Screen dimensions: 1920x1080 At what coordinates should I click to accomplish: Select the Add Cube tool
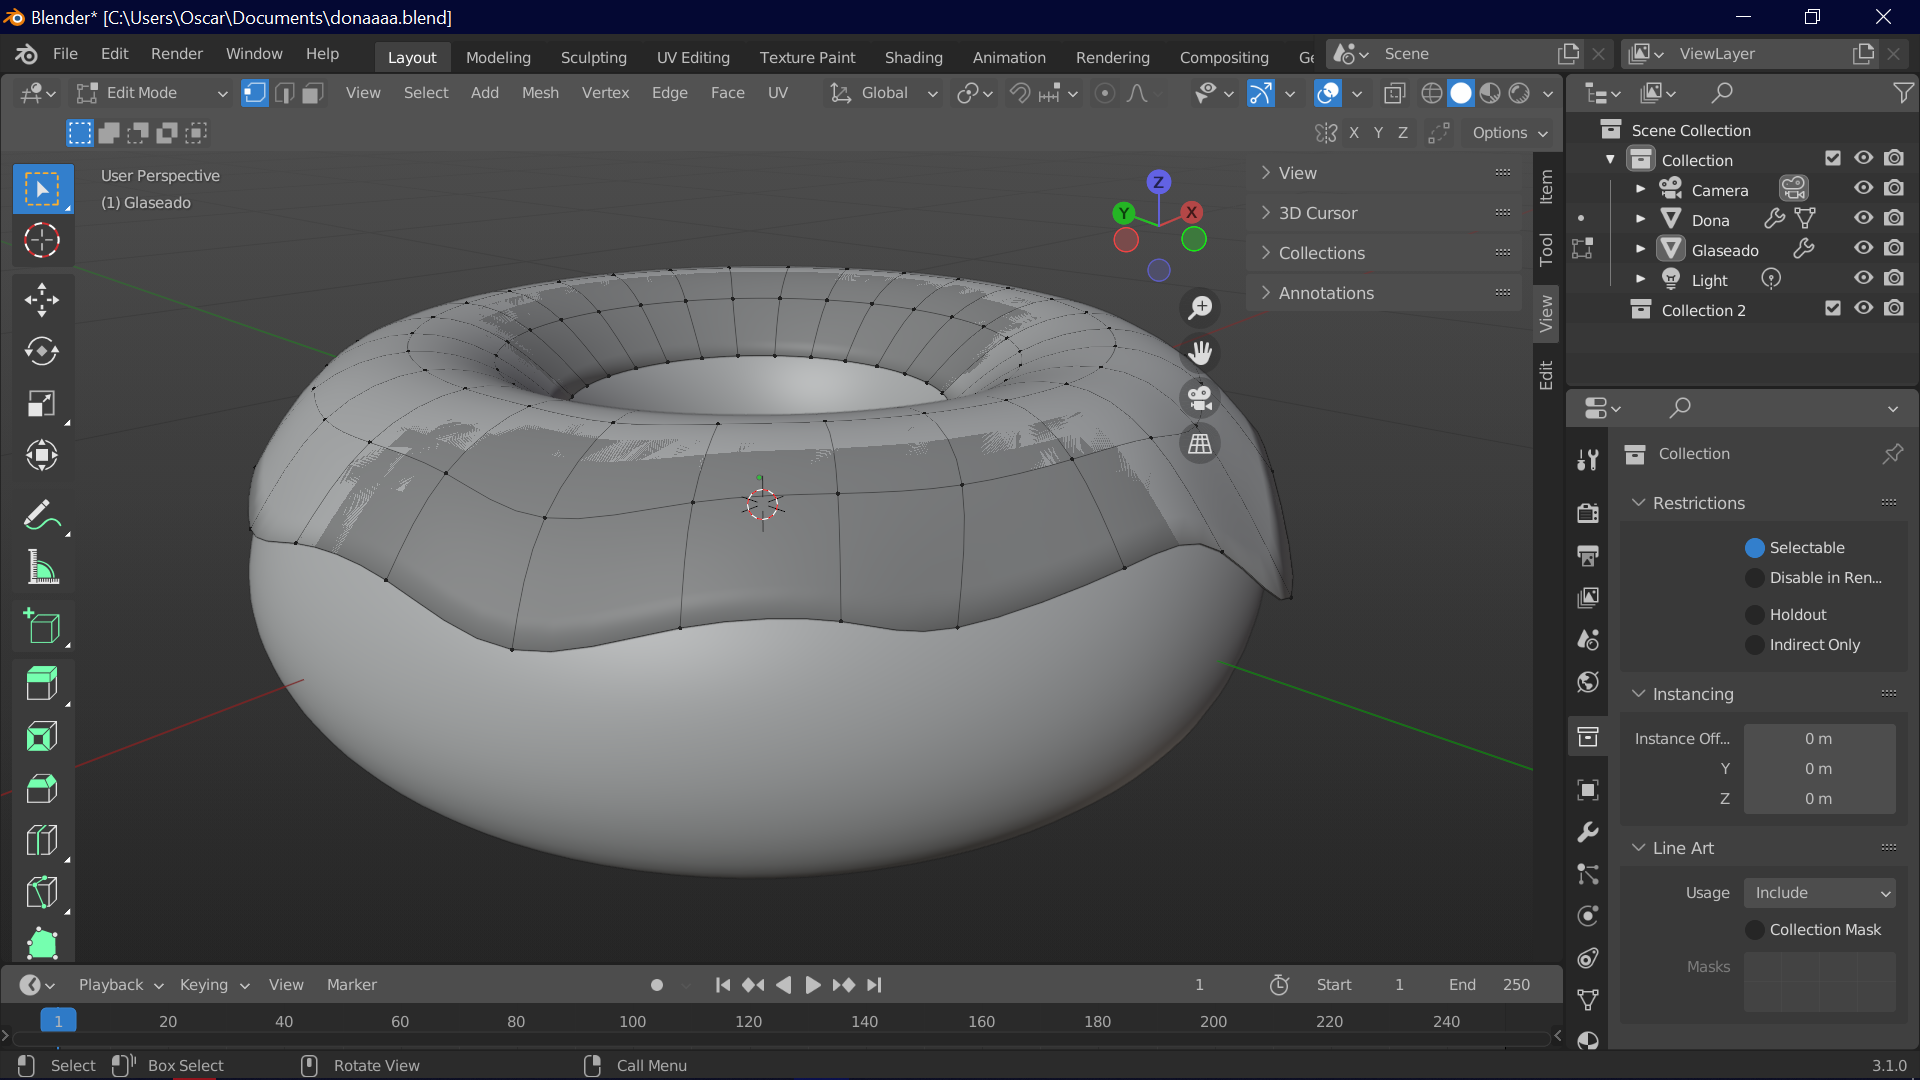click(x=42, y=627)
